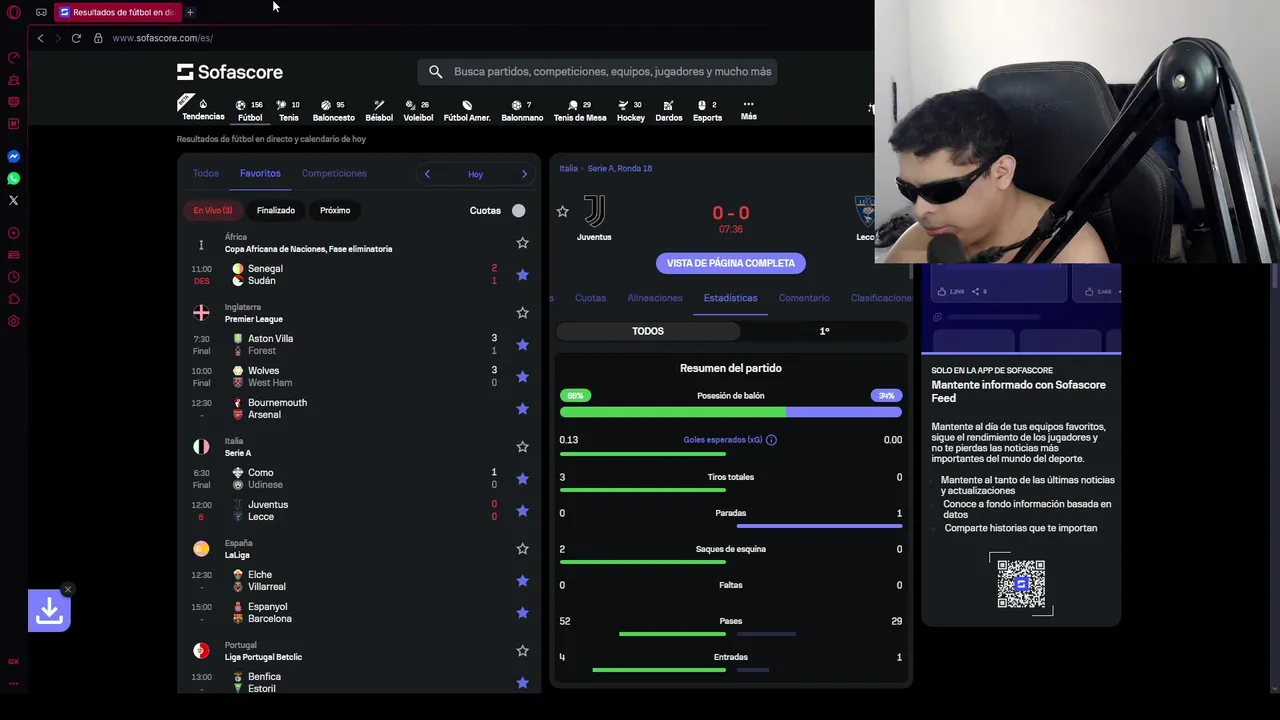Click the browser address bar URL

163,38
